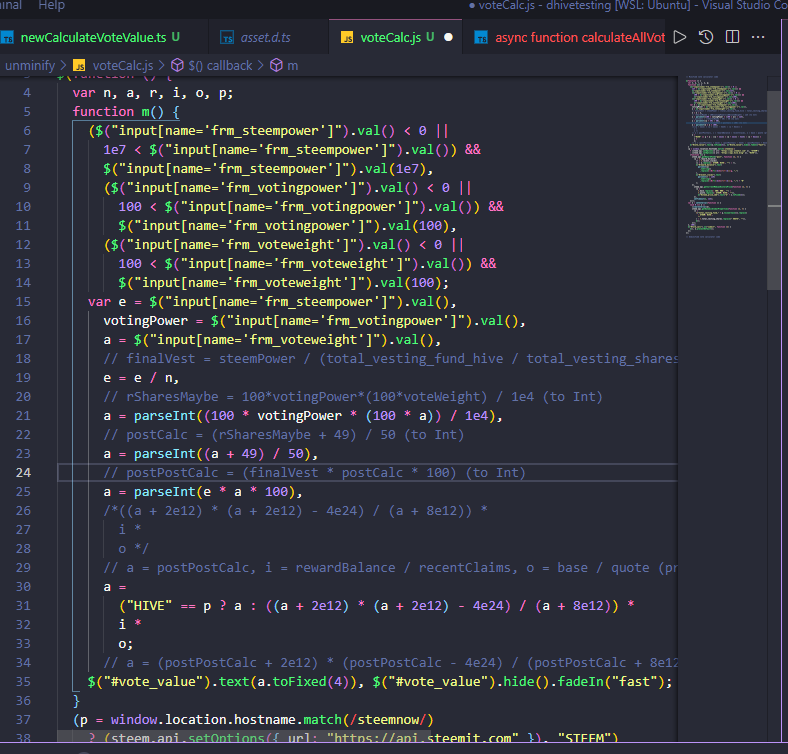Switch to the asset.d.ts tab
Image resolution: width=788 pixels, height=754 pixels.
265,38
